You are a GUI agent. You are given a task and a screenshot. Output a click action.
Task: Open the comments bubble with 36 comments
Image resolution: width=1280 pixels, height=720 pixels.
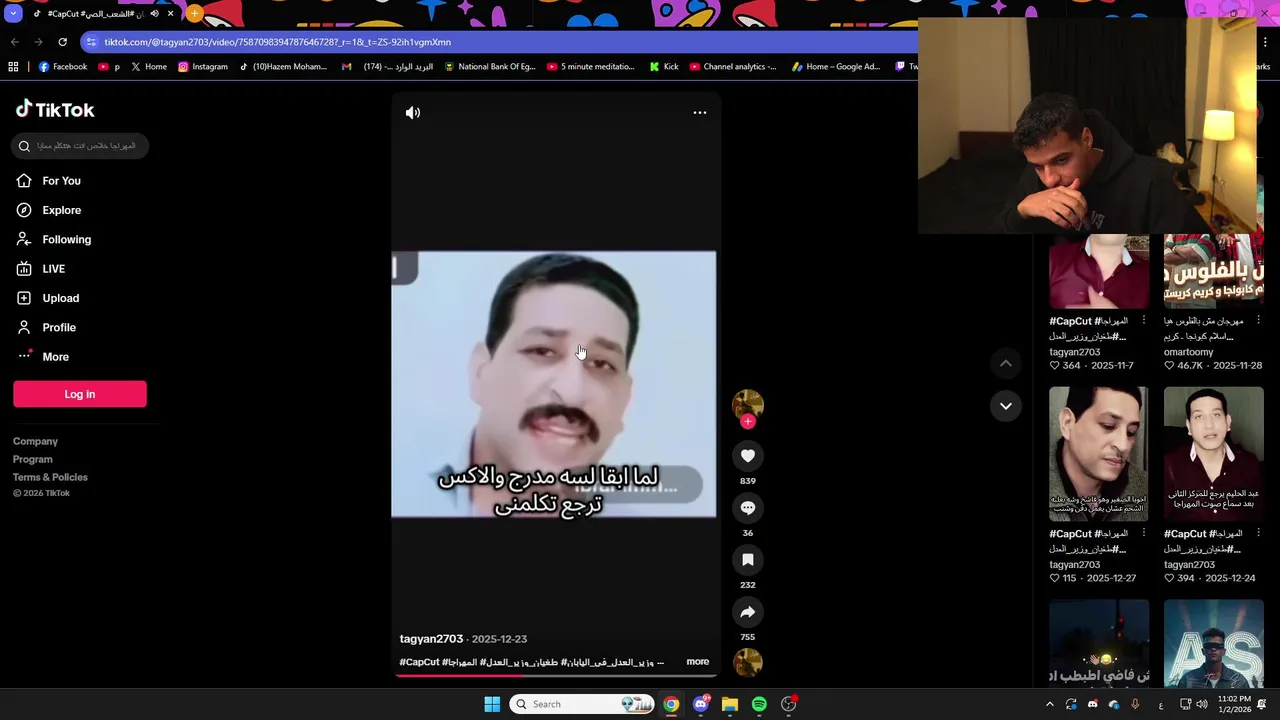pos(748,508)
